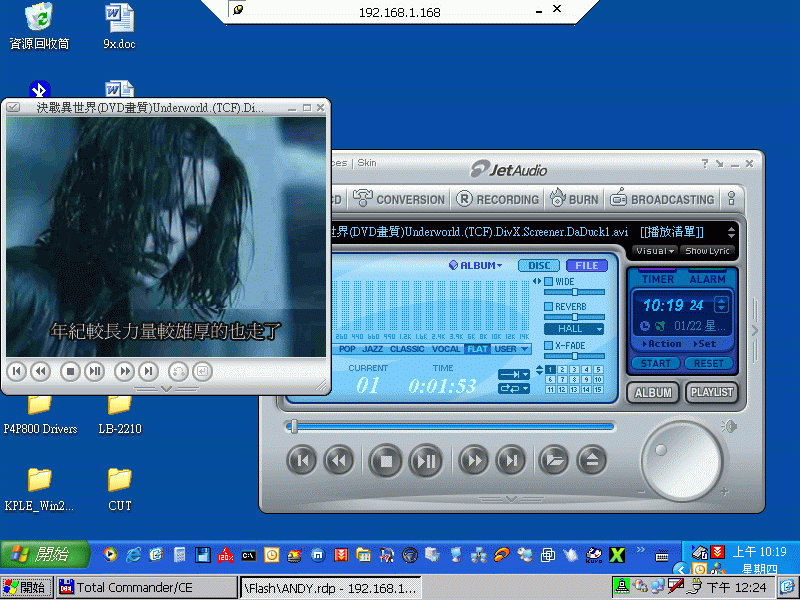Click the round volume knob

click(681, 461)
